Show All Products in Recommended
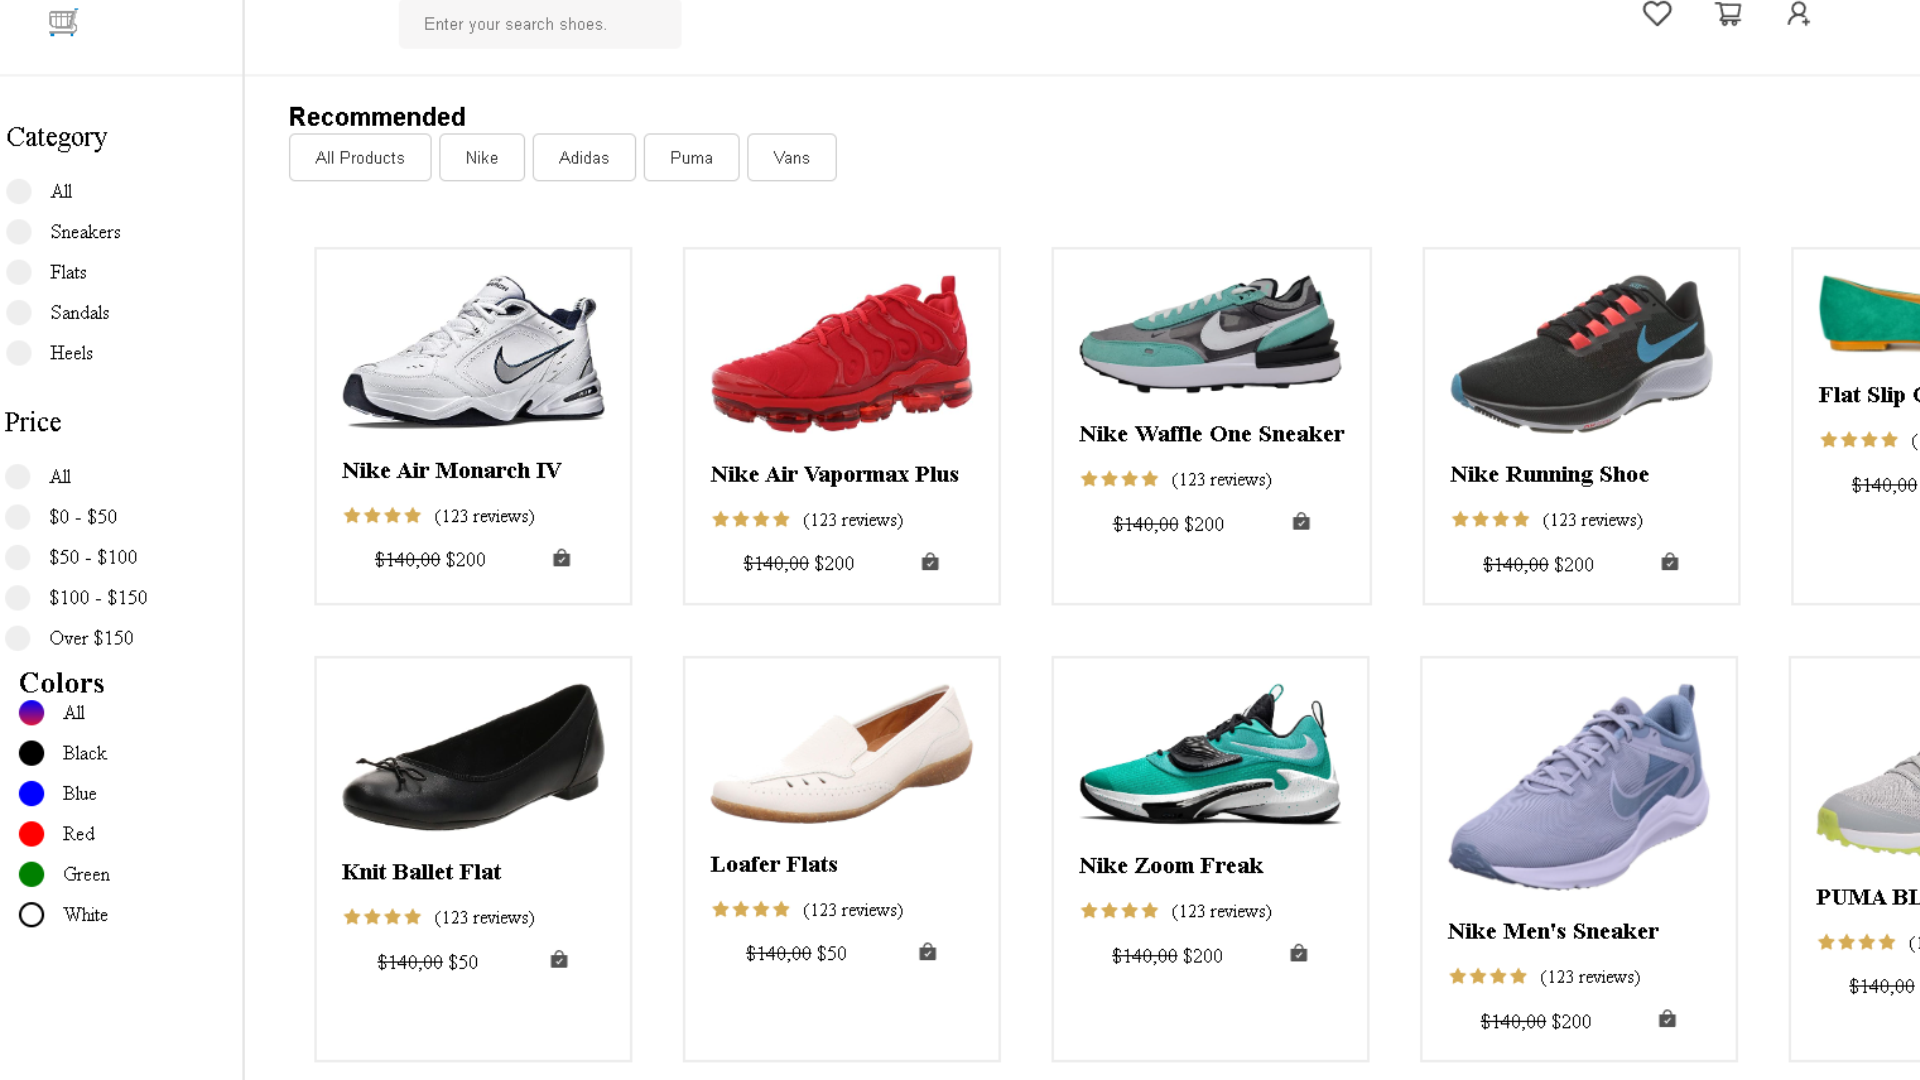The height and width of the screenshot is (1080, 1920). [x=360, y=158]
